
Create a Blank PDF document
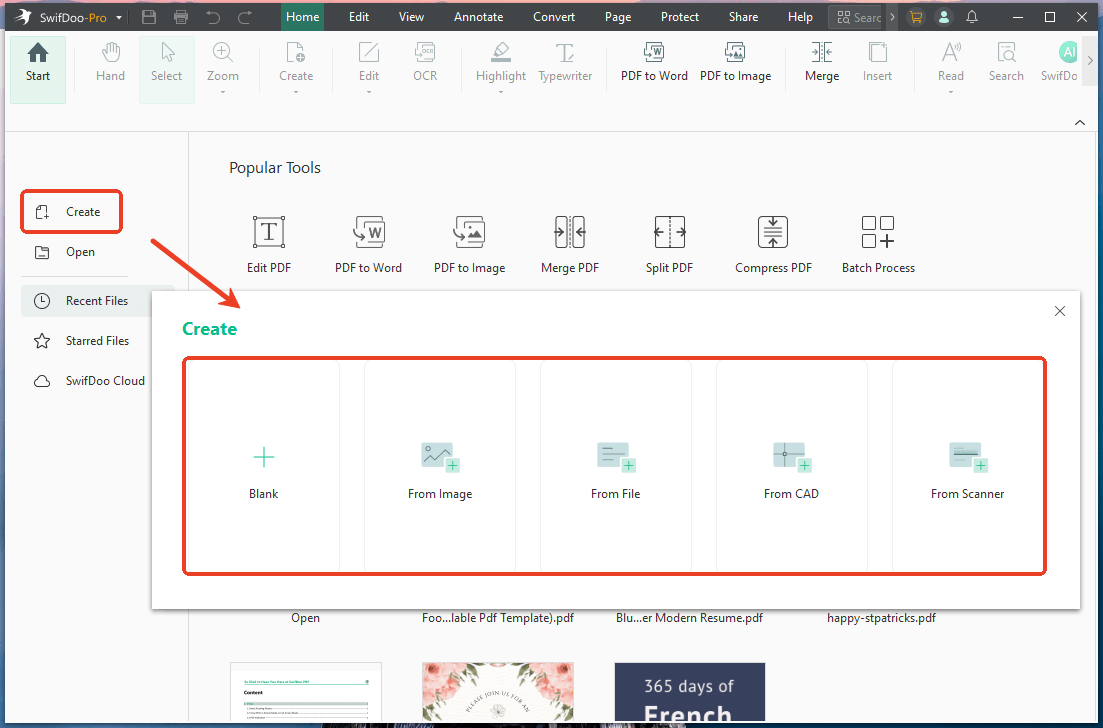[x=263, y=466]
